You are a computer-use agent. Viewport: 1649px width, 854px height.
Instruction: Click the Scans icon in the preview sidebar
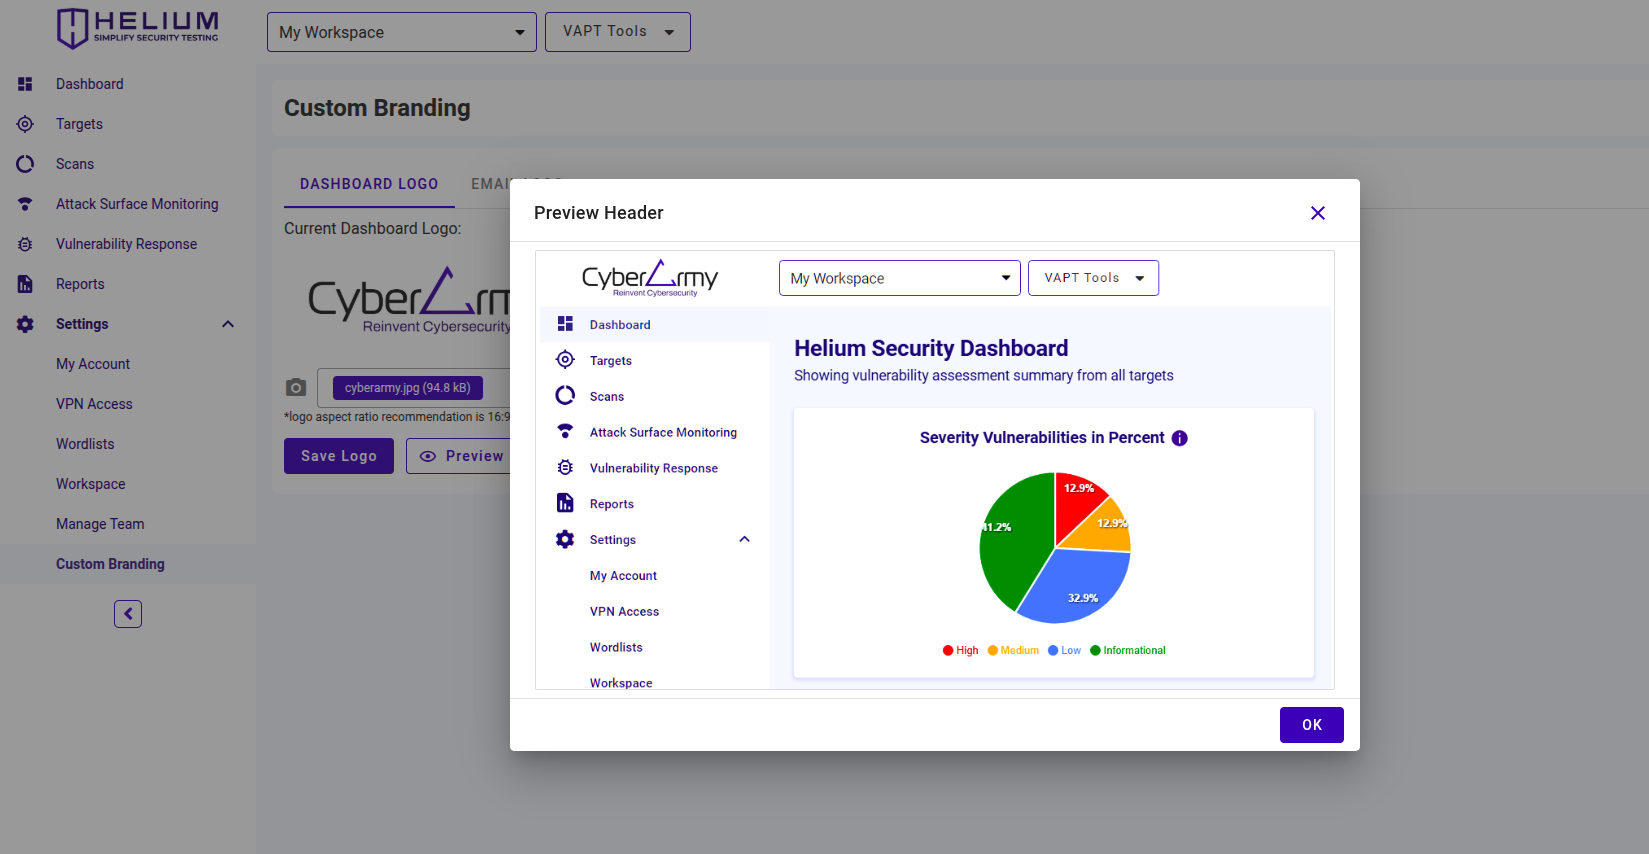coord(565,396)
